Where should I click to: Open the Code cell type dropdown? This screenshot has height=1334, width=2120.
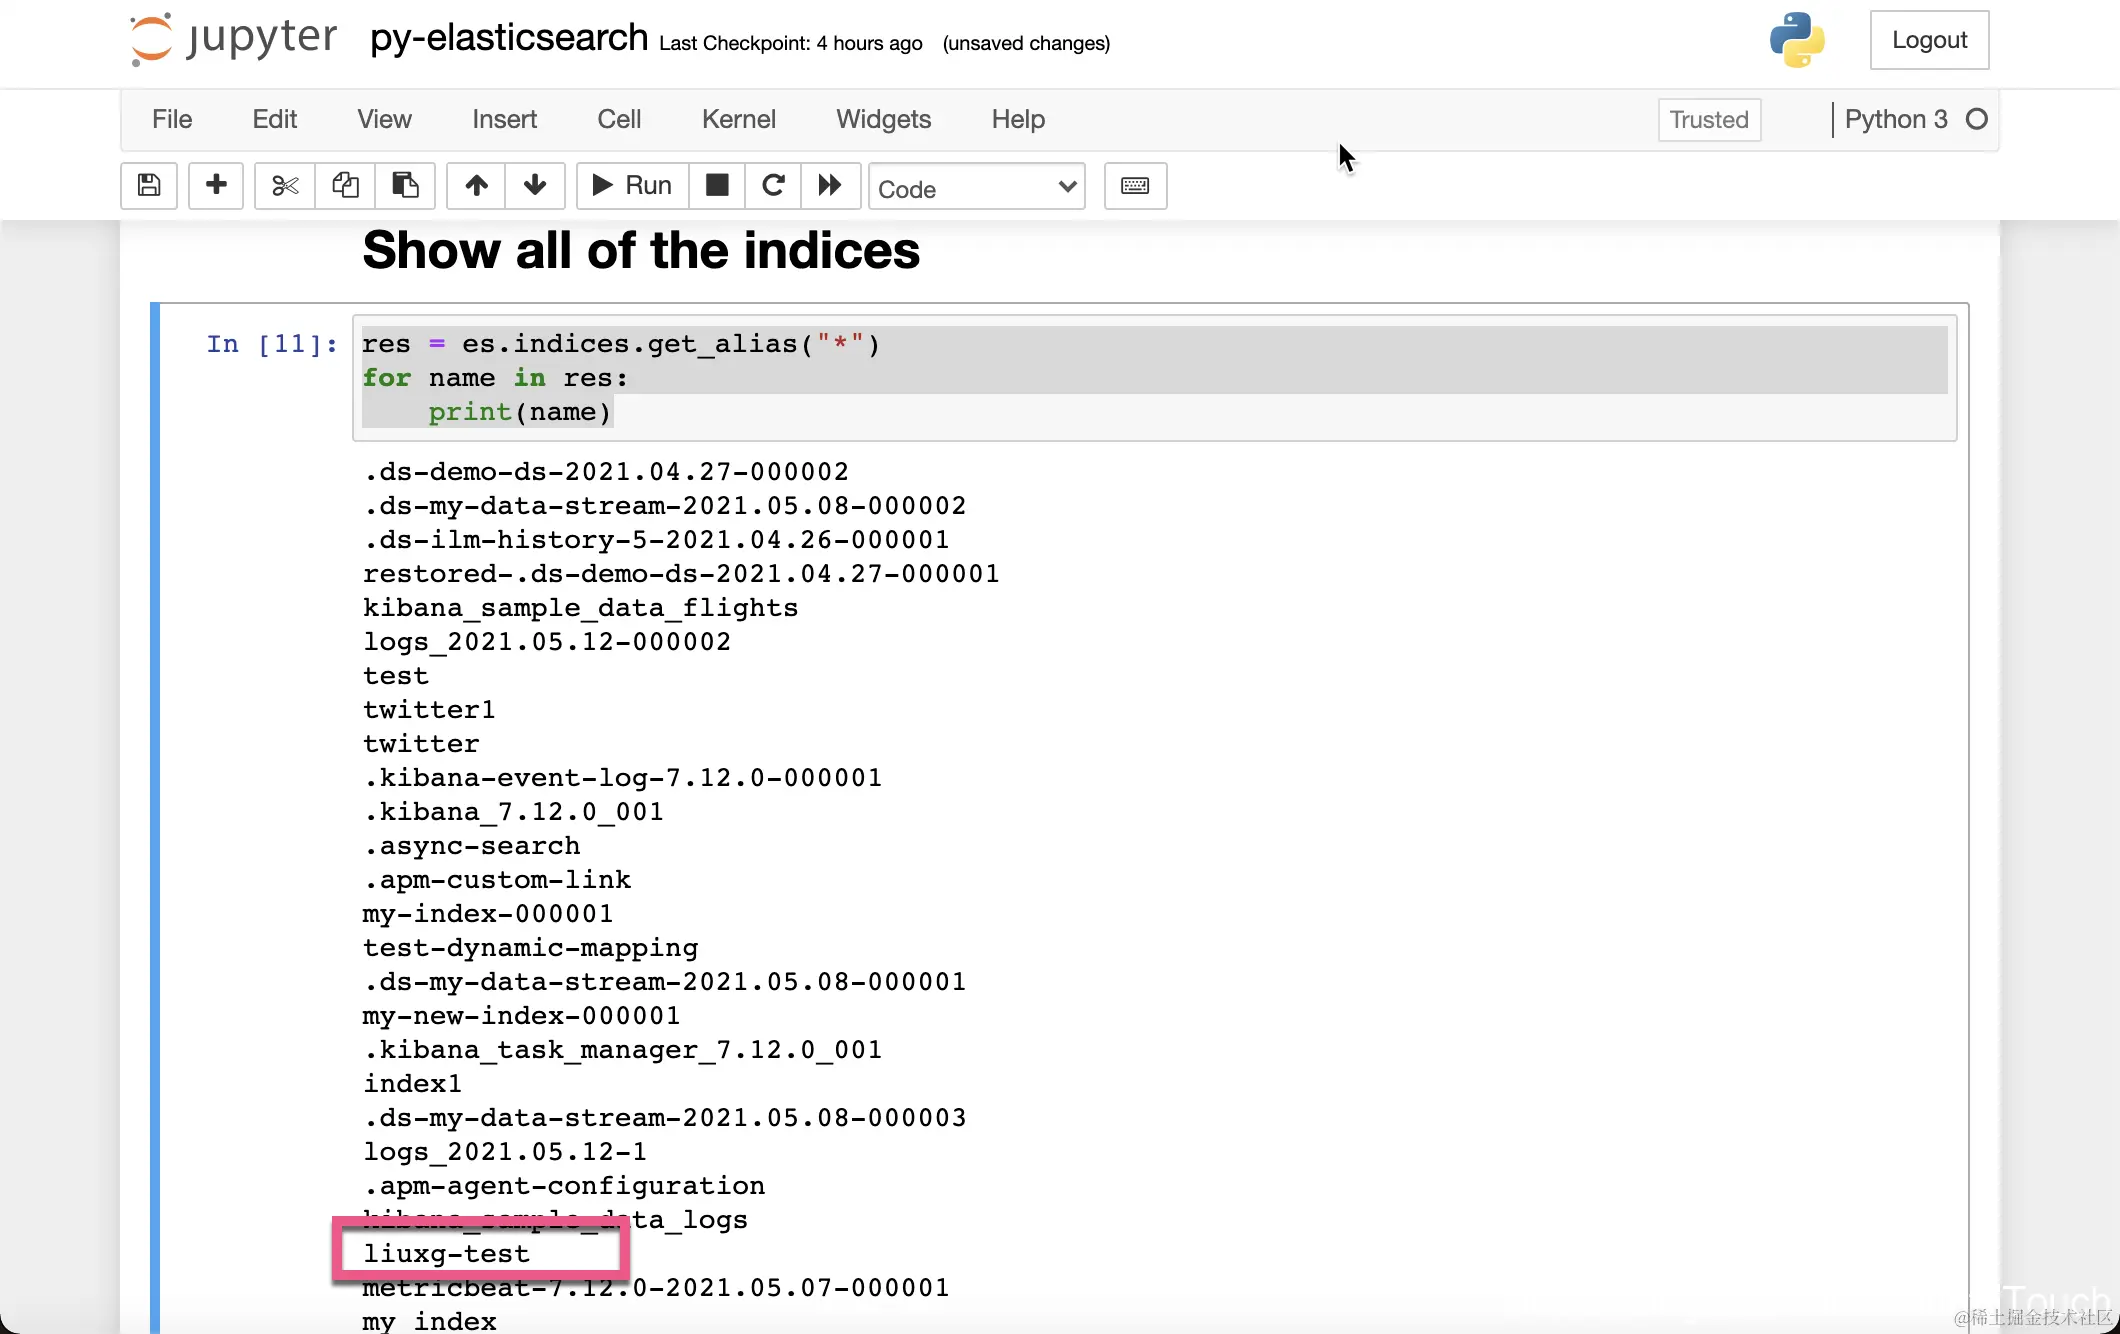(976, 188)
